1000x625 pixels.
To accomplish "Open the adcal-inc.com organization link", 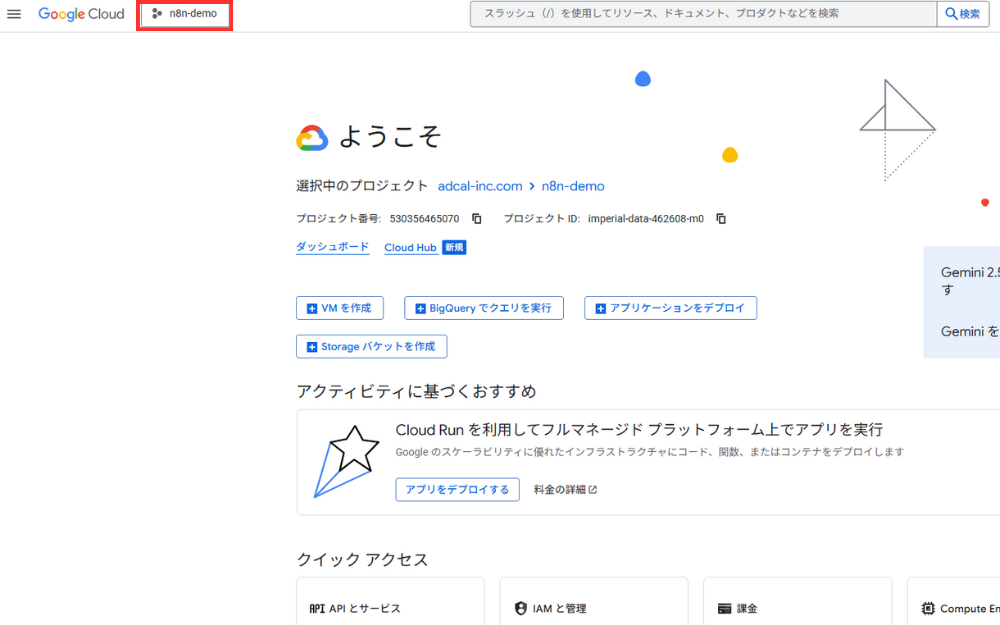I will pyautogui.click(x=480, y=186).
